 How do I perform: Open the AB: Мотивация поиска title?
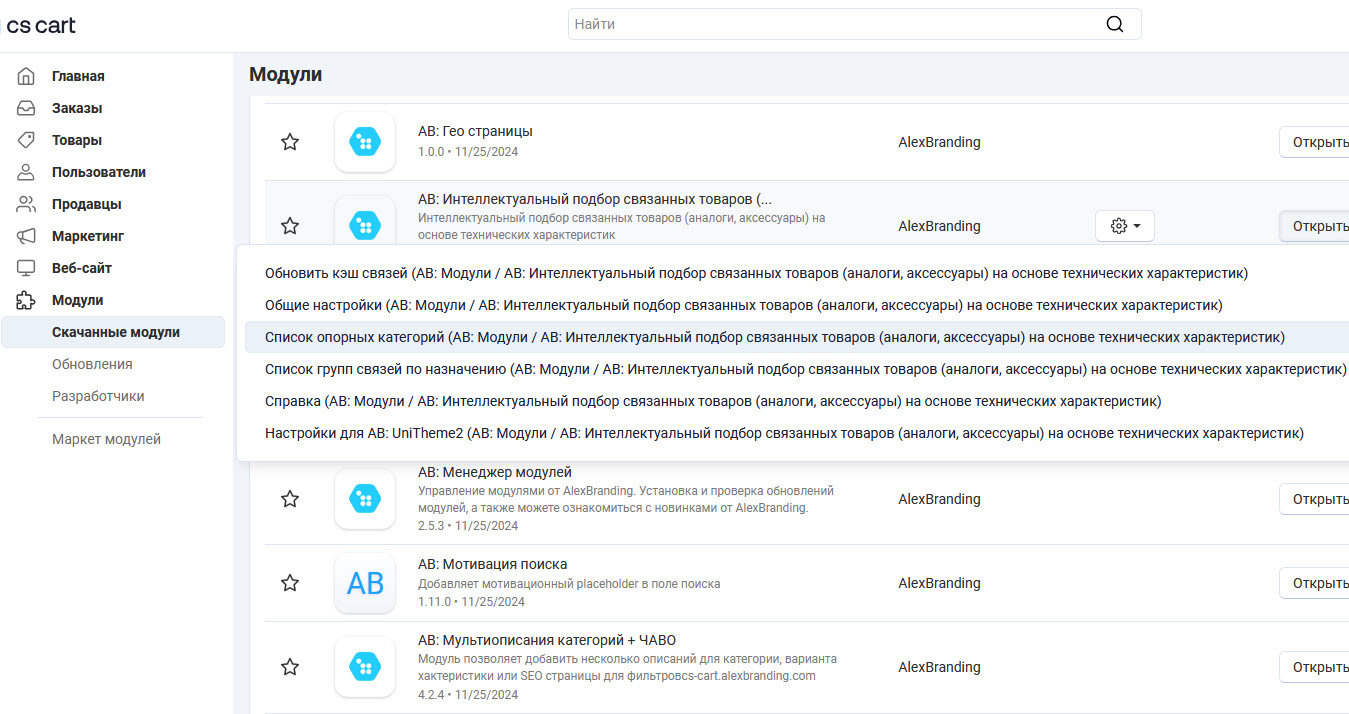[493, 564]
